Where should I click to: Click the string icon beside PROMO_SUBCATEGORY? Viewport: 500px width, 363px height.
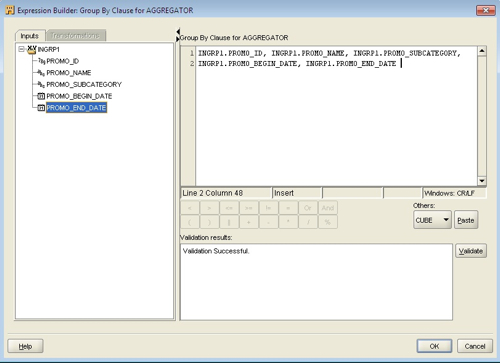point(41,84)
